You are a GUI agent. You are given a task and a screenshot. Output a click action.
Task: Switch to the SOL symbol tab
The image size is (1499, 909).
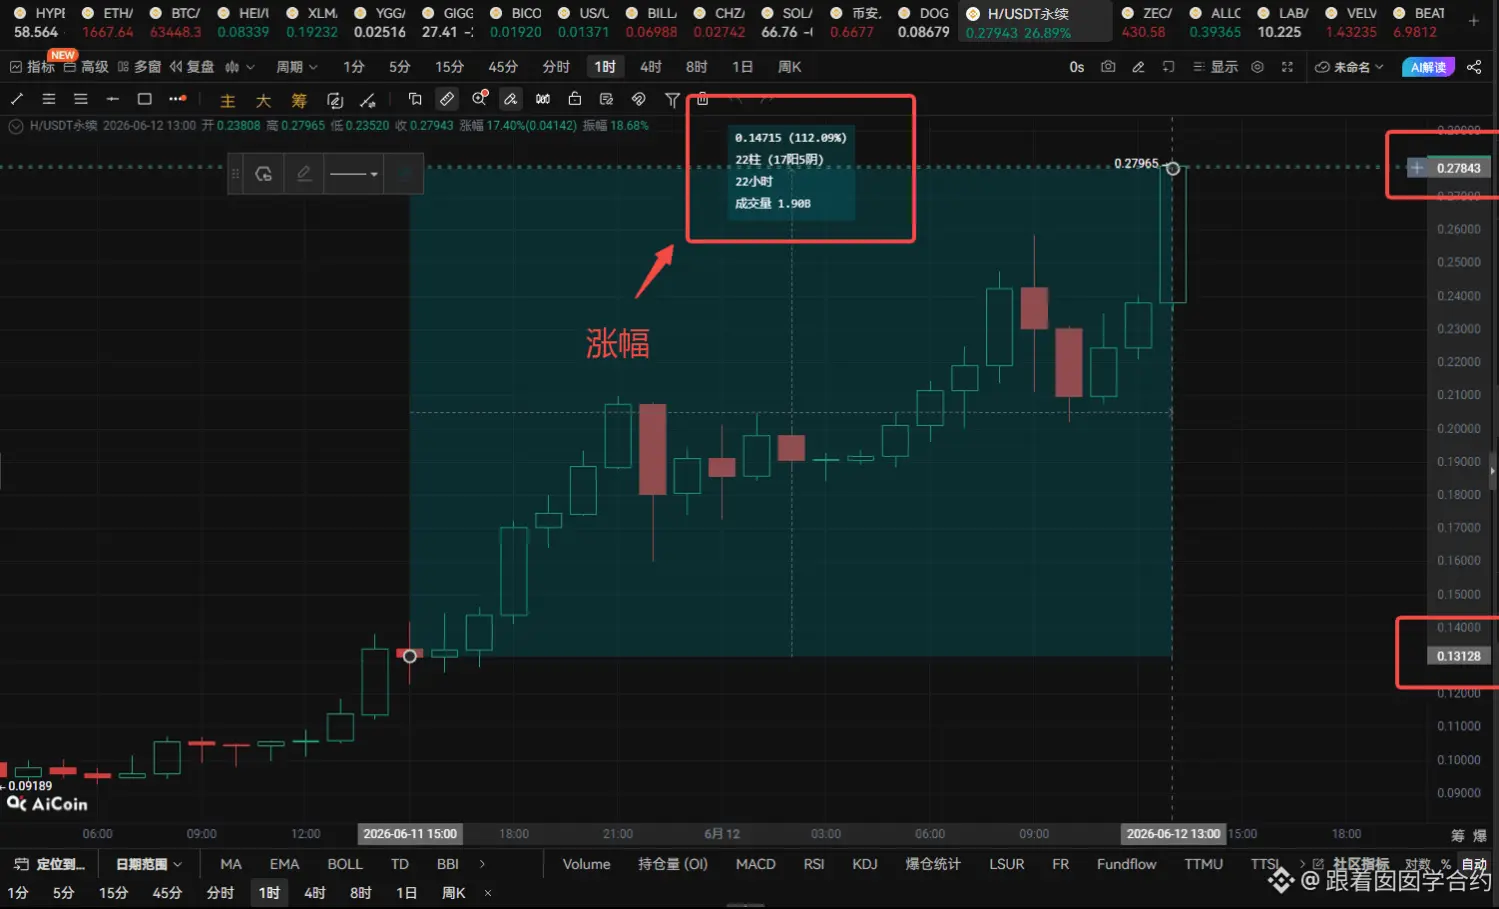tap(787, 22)
